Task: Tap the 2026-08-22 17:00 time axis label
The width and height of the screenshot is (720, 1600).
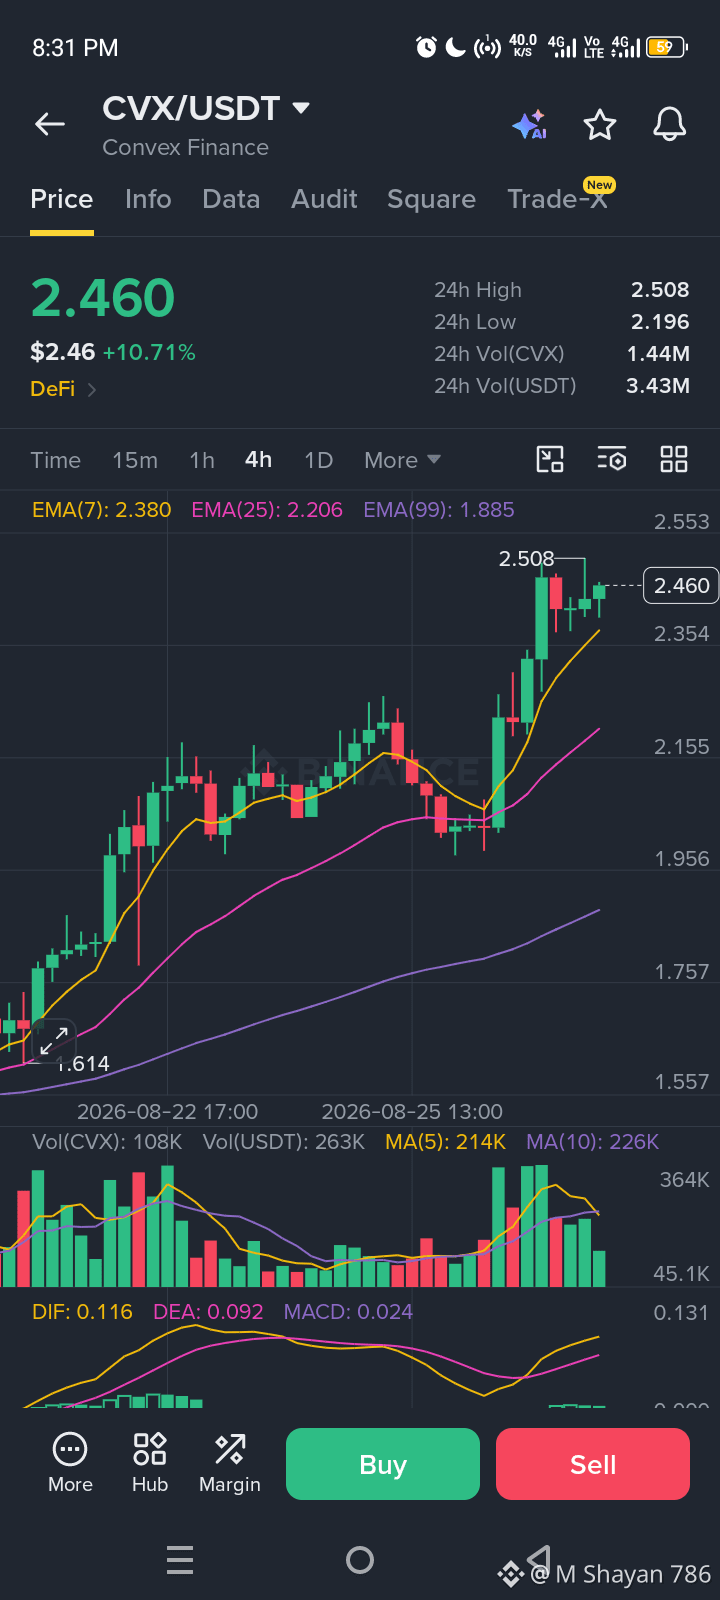Action: click(167, 1112)
